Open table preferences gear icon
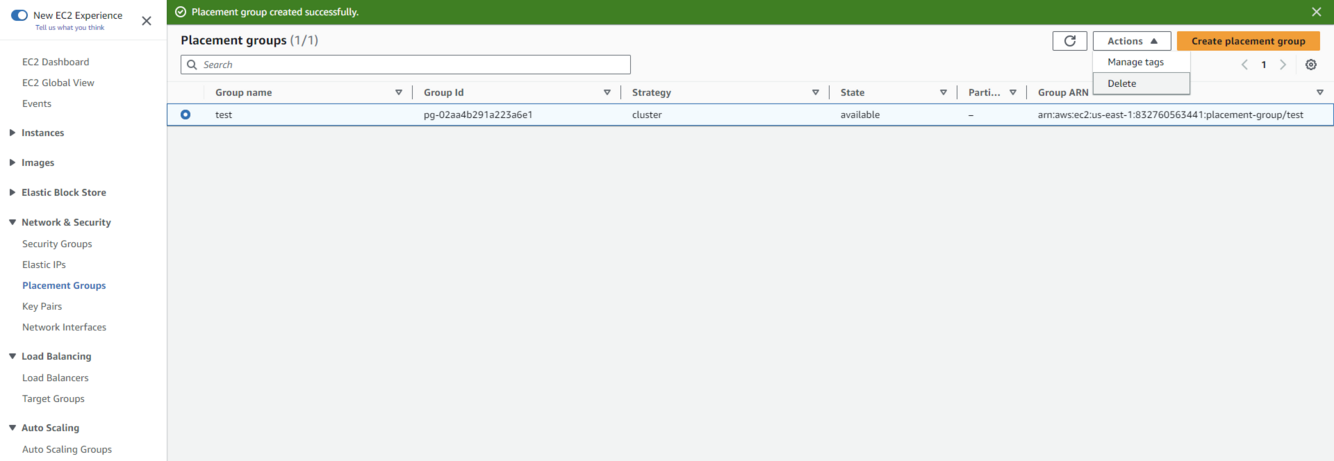This screenshot has height=461, width=1334. [1311, 65]
